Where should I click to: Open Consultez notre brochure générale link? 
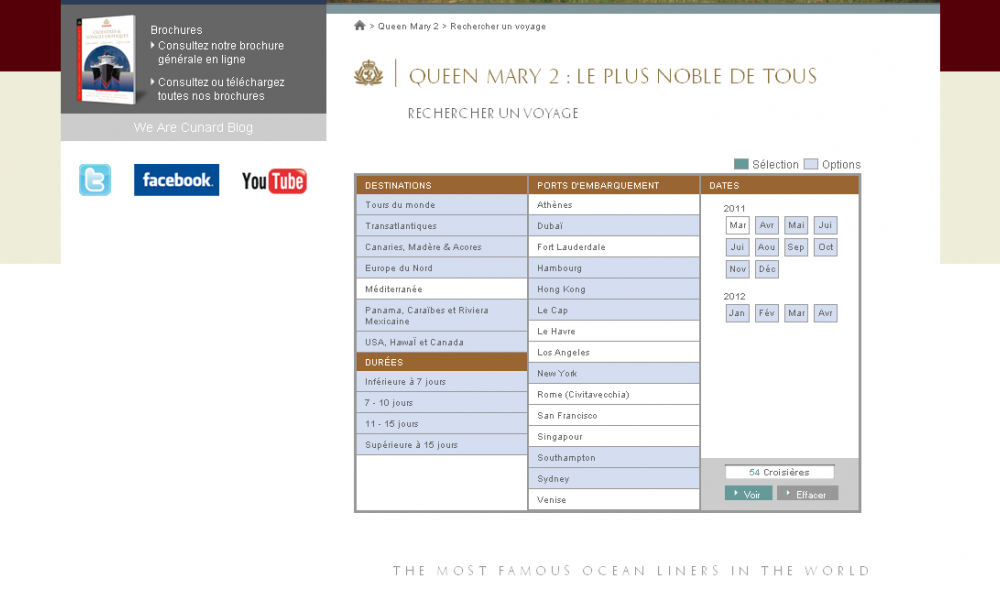[x=220, y=53]
